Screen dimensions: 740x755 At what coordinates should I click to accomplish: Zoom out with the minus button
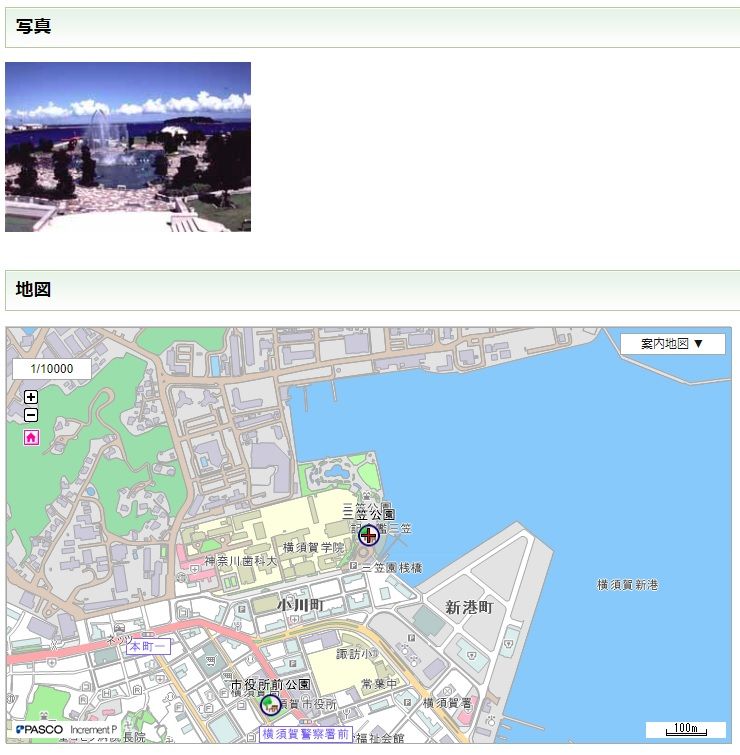tap(31, 415)
